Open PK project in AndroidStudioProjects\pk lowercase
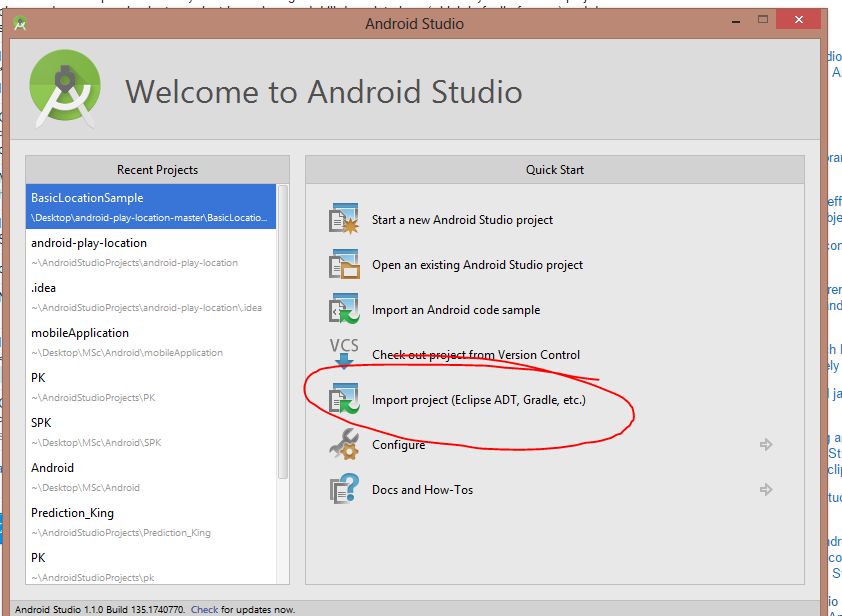 151,565
